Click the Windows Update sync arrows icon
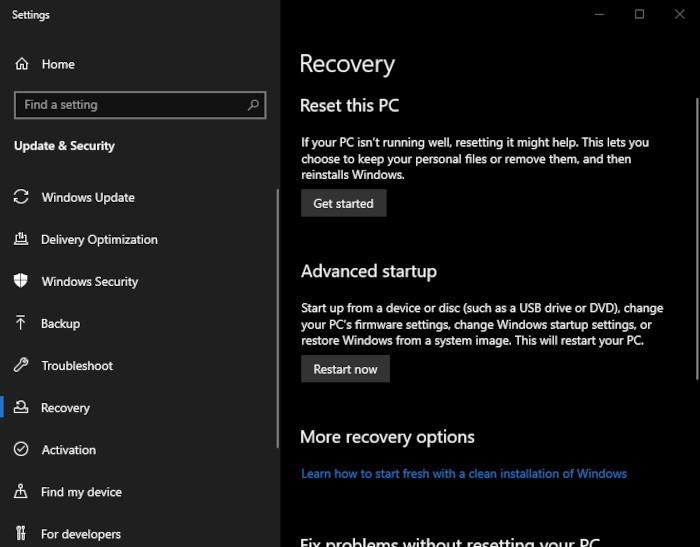The width and height of the screenshot is (700, 547). tap(21, 196)
